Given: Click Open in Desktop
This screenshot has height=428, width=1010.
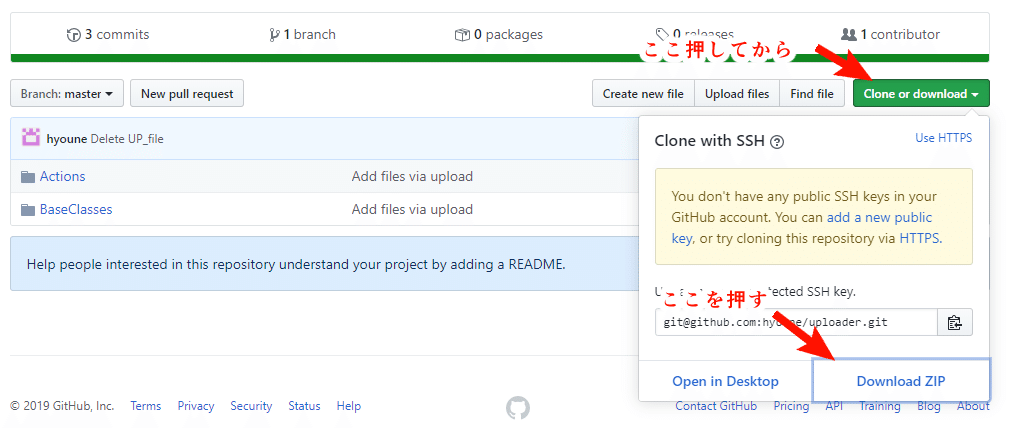Looking at the screenshot, I should (x=725, y=381).
